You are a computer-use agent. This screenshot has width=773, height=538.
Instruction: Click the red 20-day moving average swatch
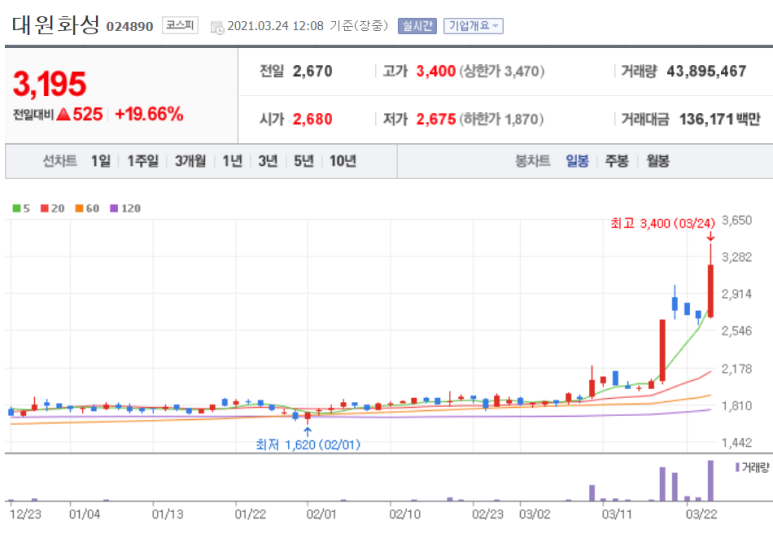[45, 209]
